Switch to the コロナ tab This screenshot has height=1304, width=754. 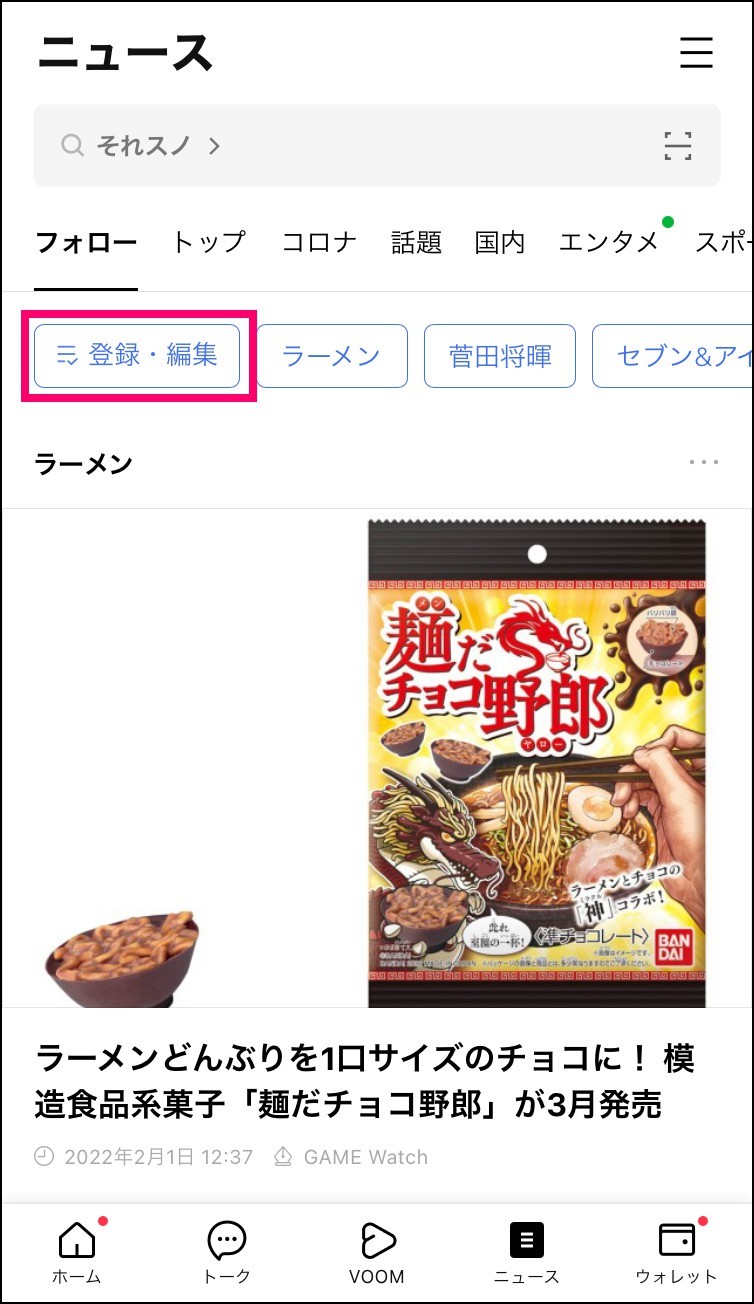pyautogui.click(x=319, y=242)
